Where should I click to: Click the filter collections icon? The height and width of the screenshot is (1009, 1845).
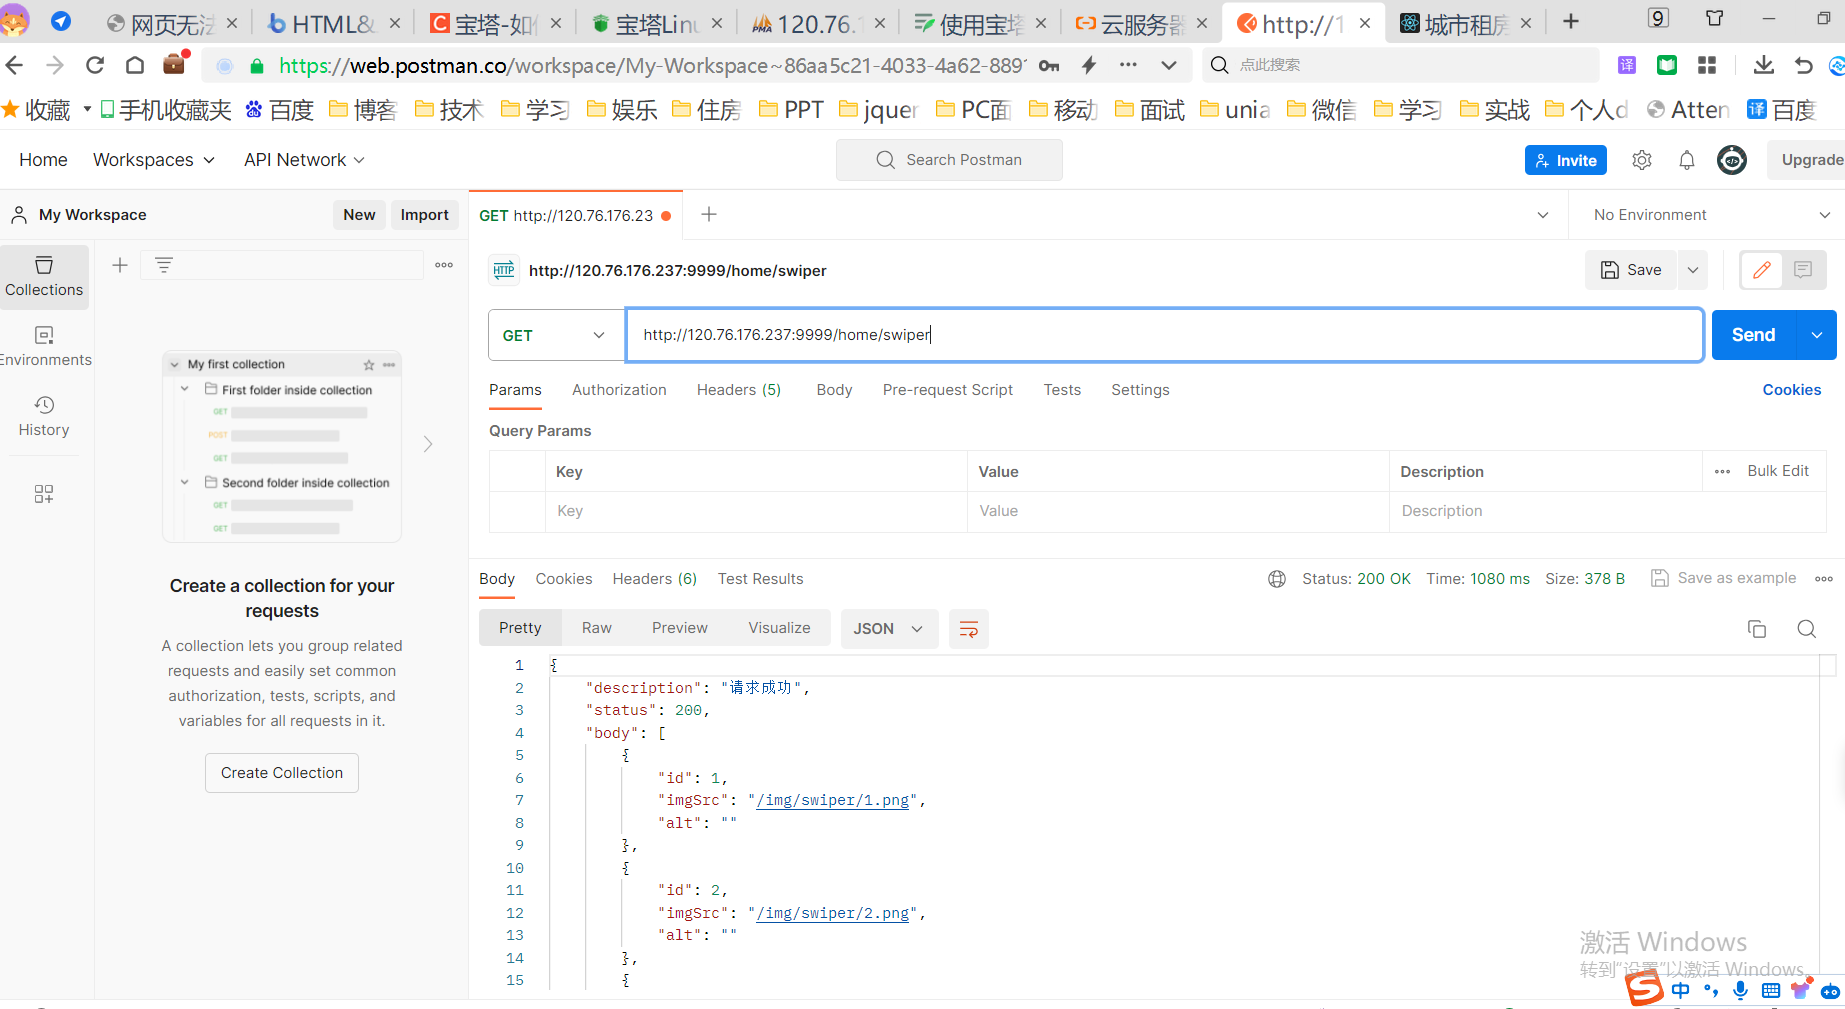tap(164, 265)
